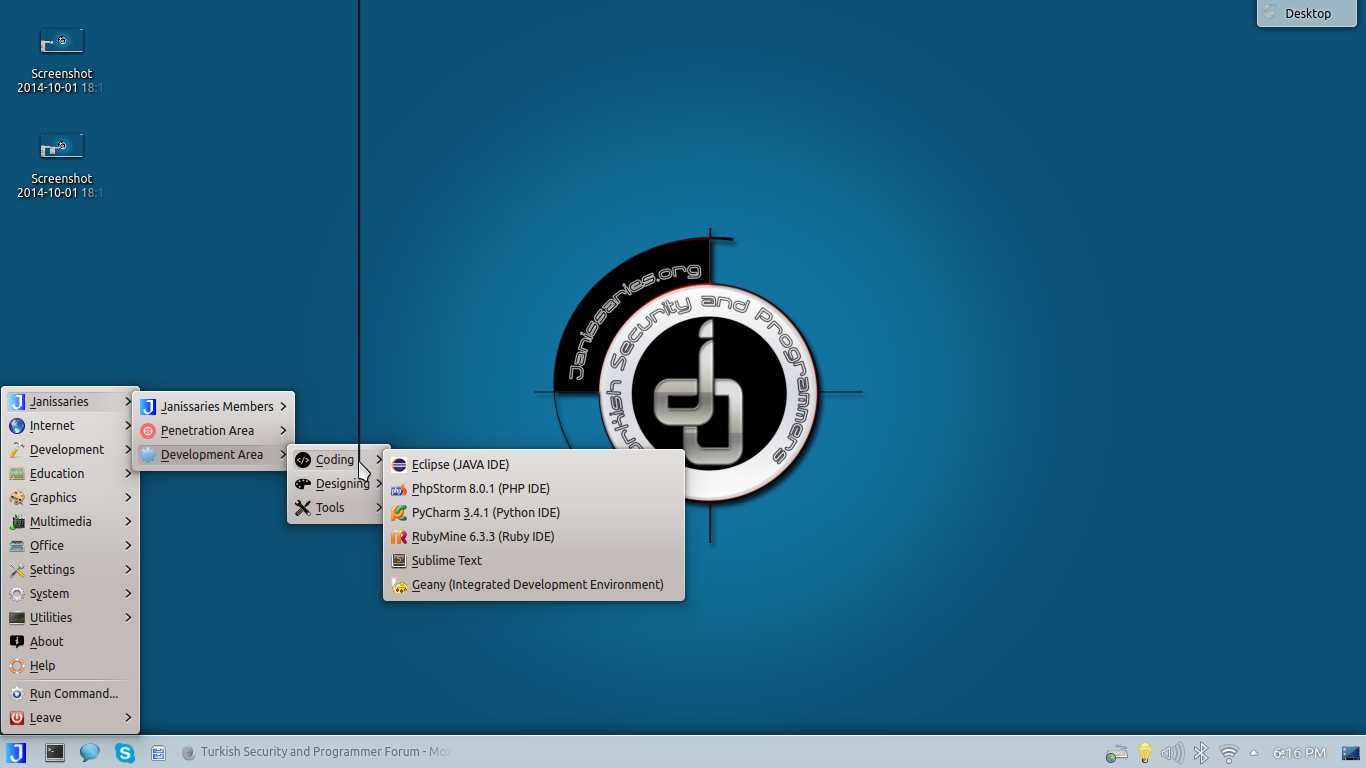This screenshot has height=768, width=1366.
Task: Open the System category
Action: [x=71, y=594]
